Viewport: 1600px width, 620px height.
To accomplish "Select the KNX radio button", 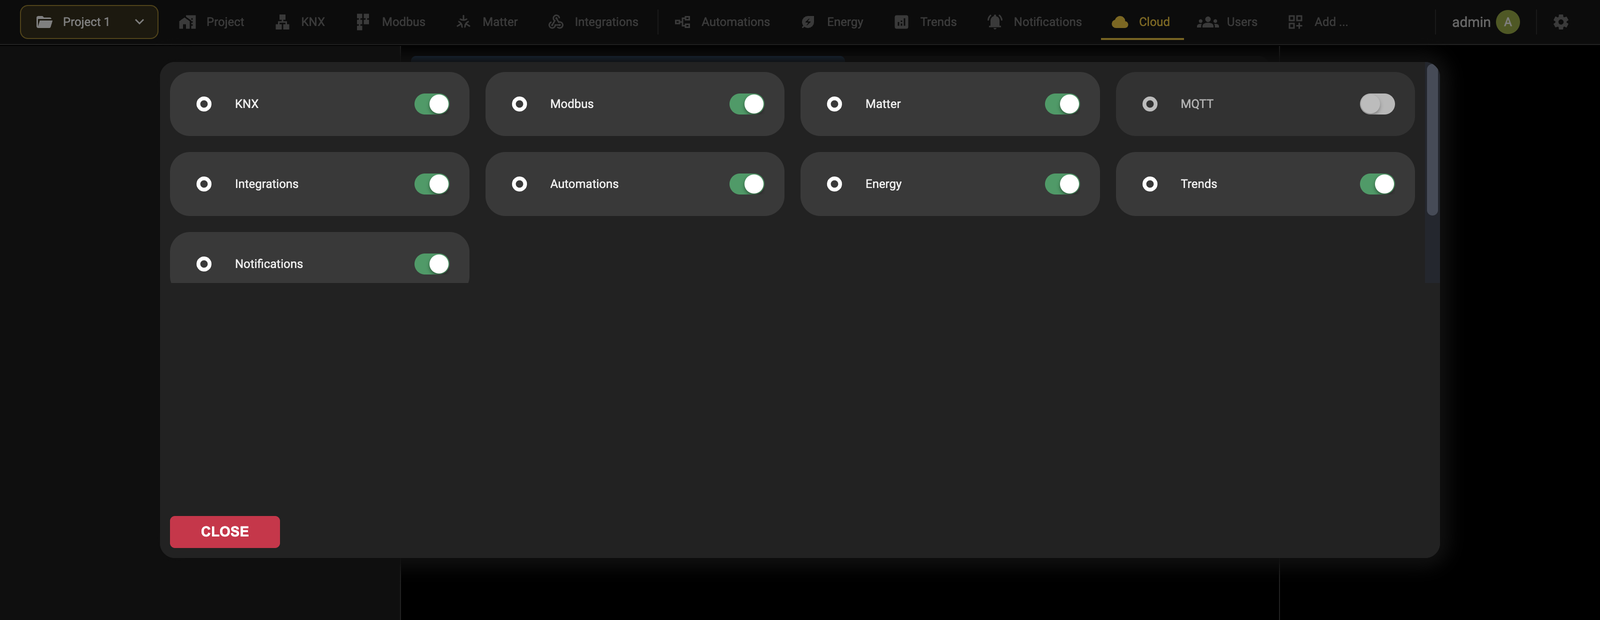I will click(x=204, y=104).
